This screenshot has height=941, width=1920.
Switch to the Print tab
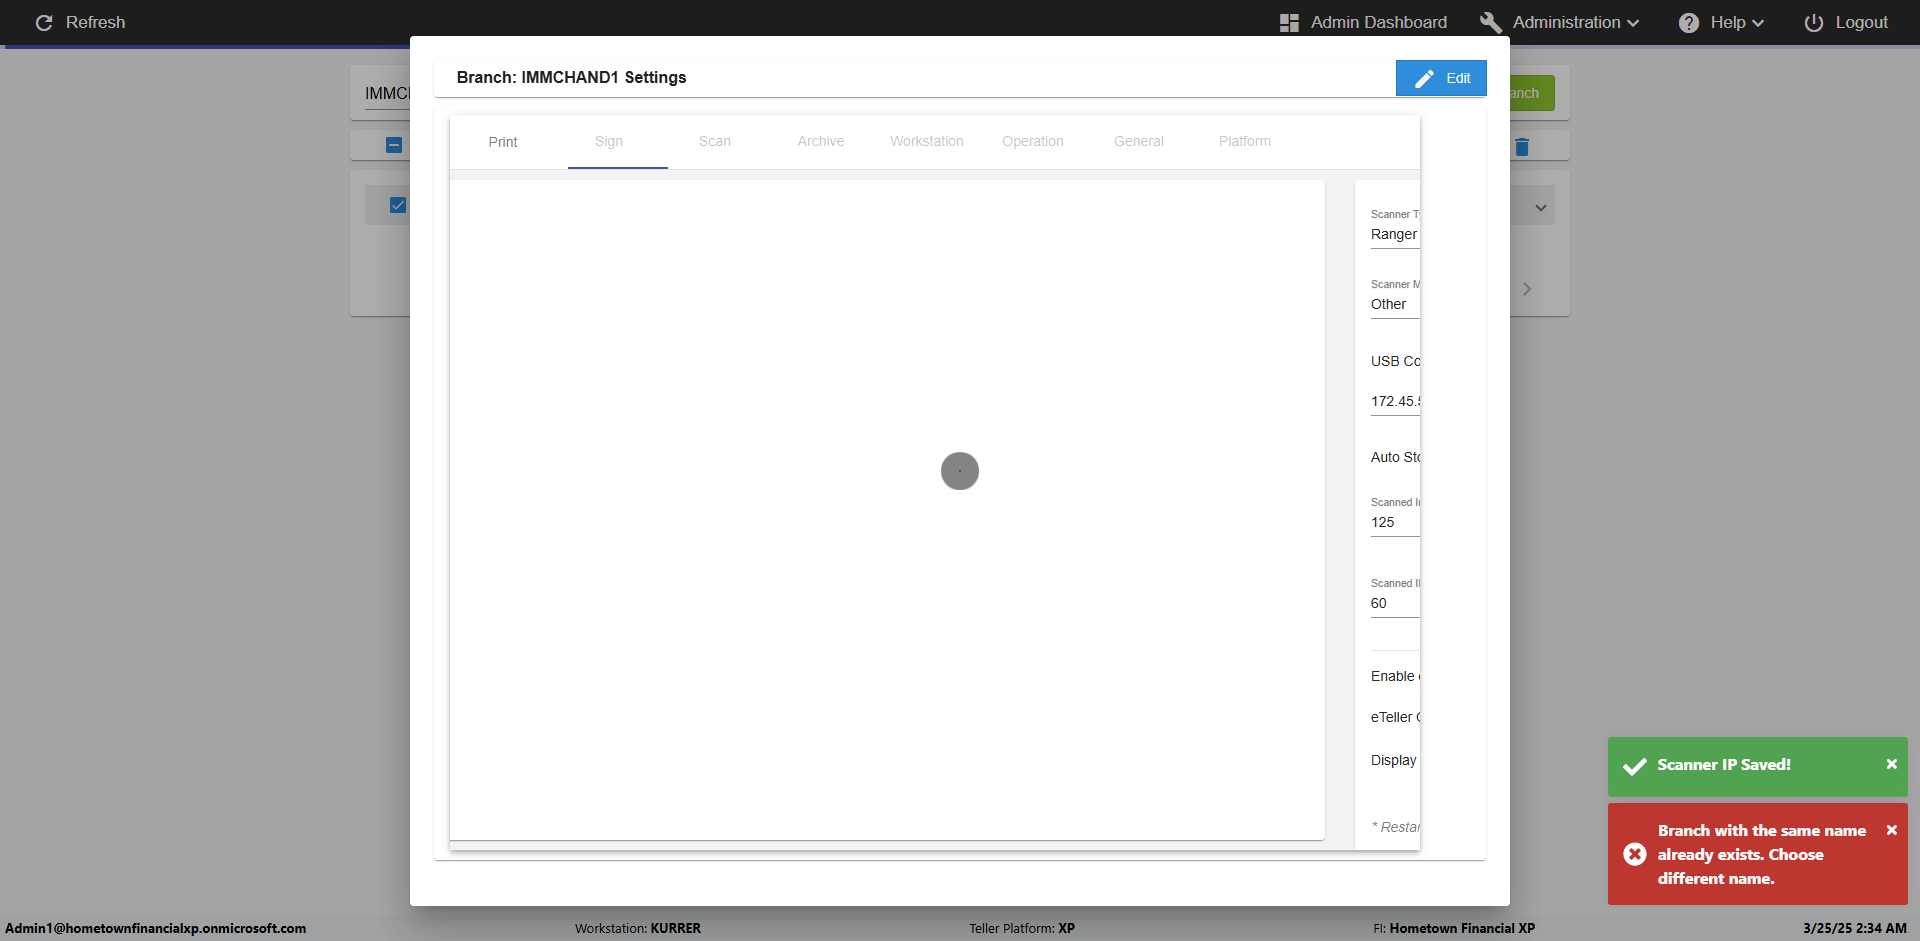(503, 142)
